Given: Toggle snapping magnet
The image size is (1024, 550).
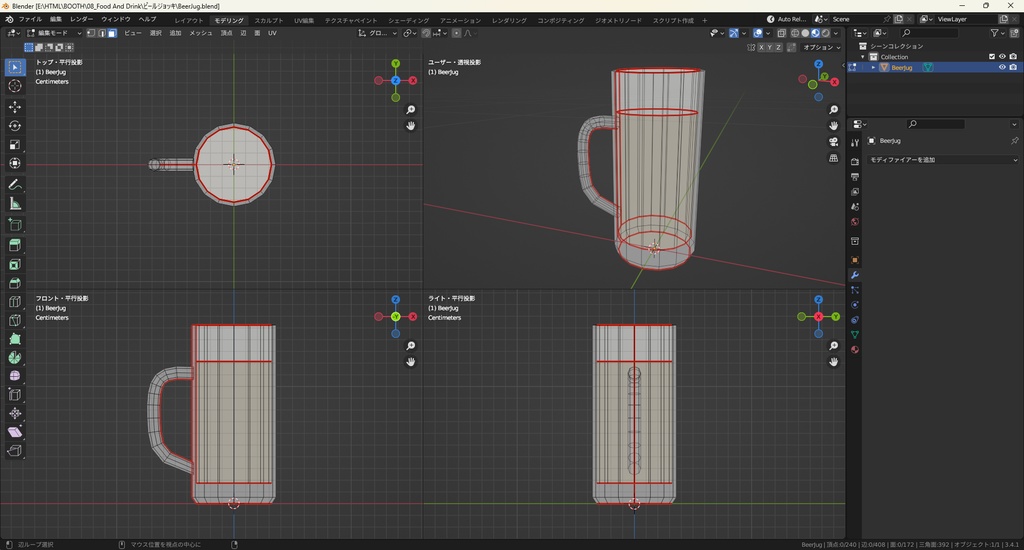Looking at the screenshot, I should [426, 33].
